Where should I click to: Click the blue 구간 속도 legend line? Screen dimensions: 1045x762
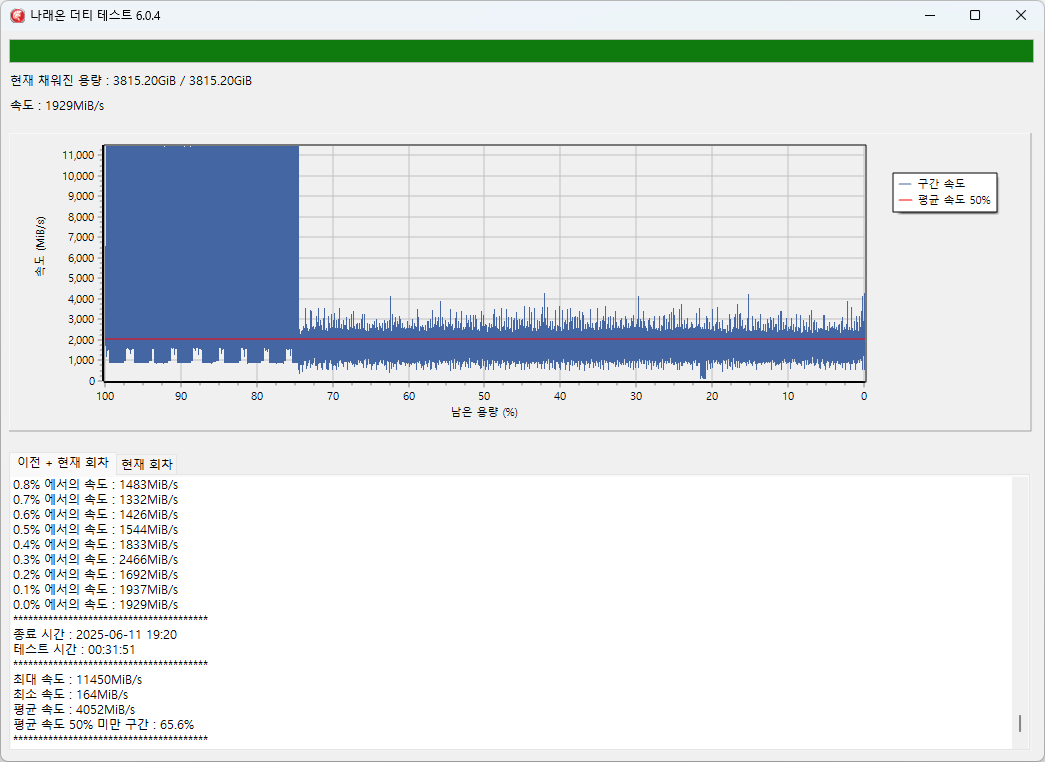pos(905,184)
